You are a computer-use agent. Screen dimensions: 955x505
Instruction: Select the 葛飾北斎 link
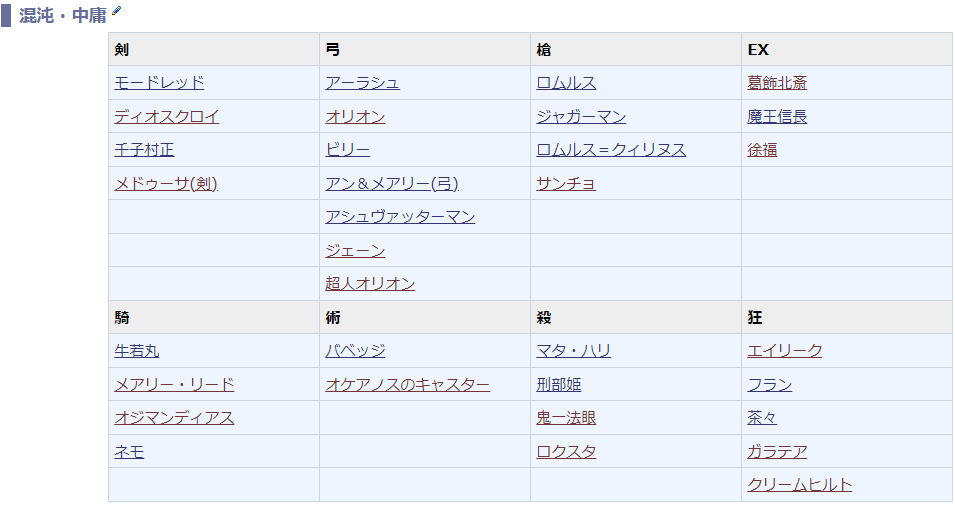(777, 83)
